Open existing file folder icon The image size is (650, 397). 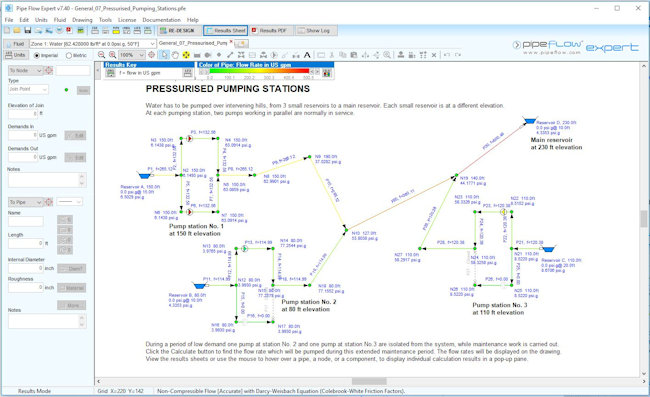[17, 31]
